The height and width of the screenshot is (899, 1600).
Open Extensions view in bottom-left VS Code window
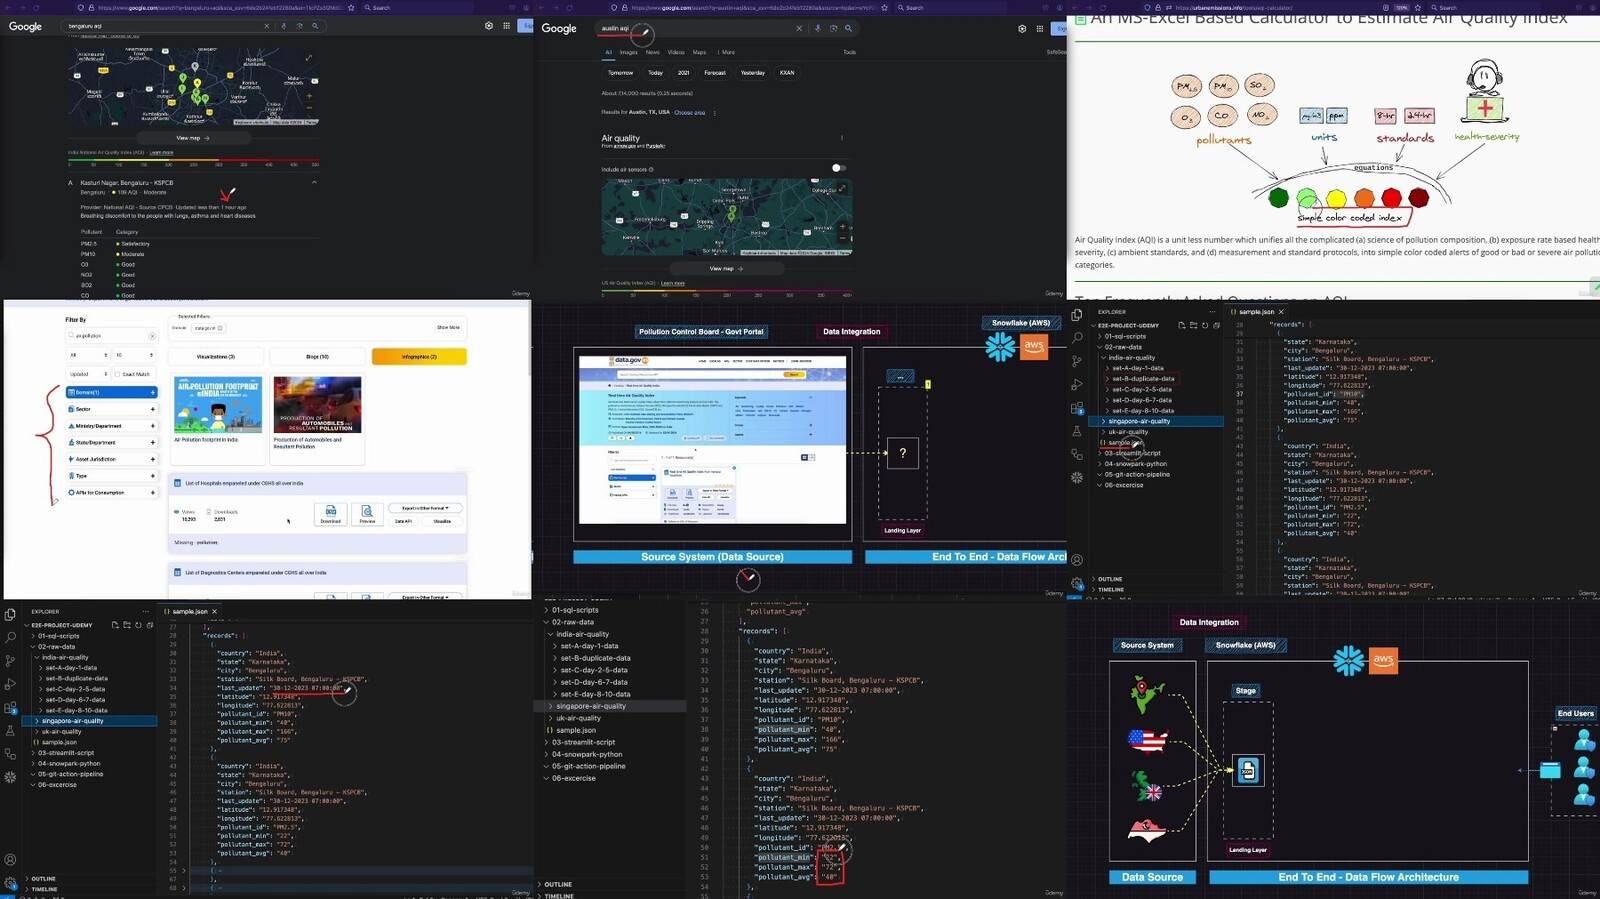coord(10,708)
